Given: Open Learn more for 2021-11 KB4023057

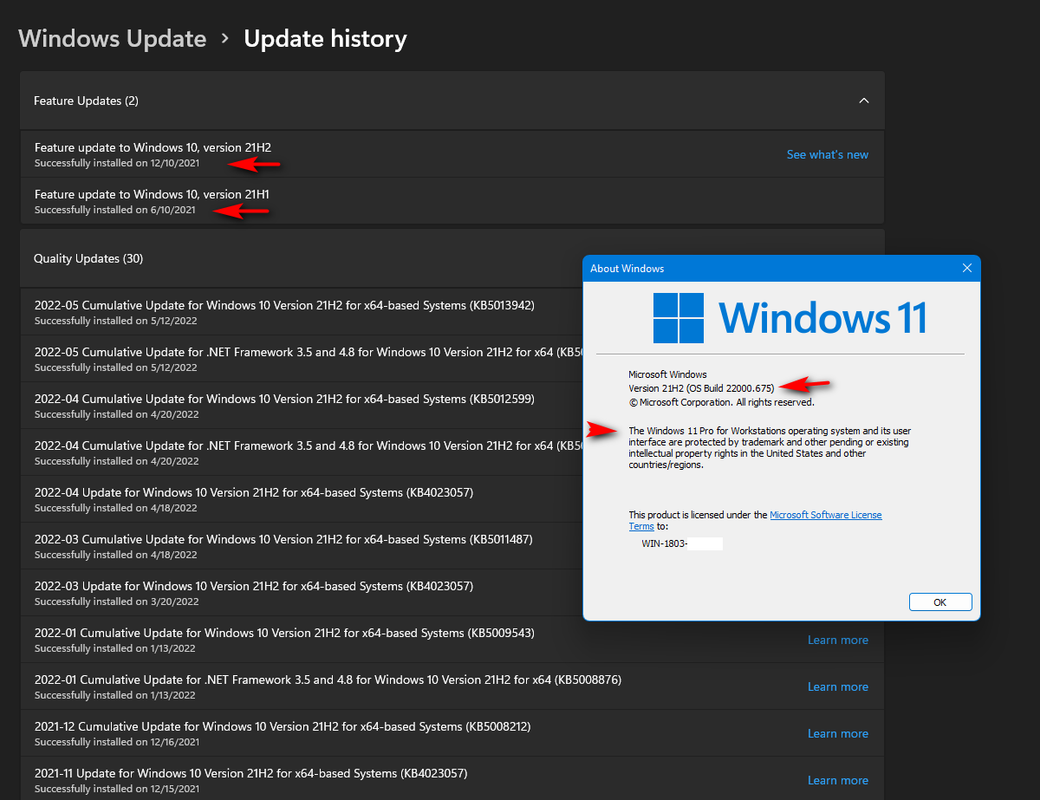Looking at the screenshot, I should pyautogui.click(x=838, y=780).
